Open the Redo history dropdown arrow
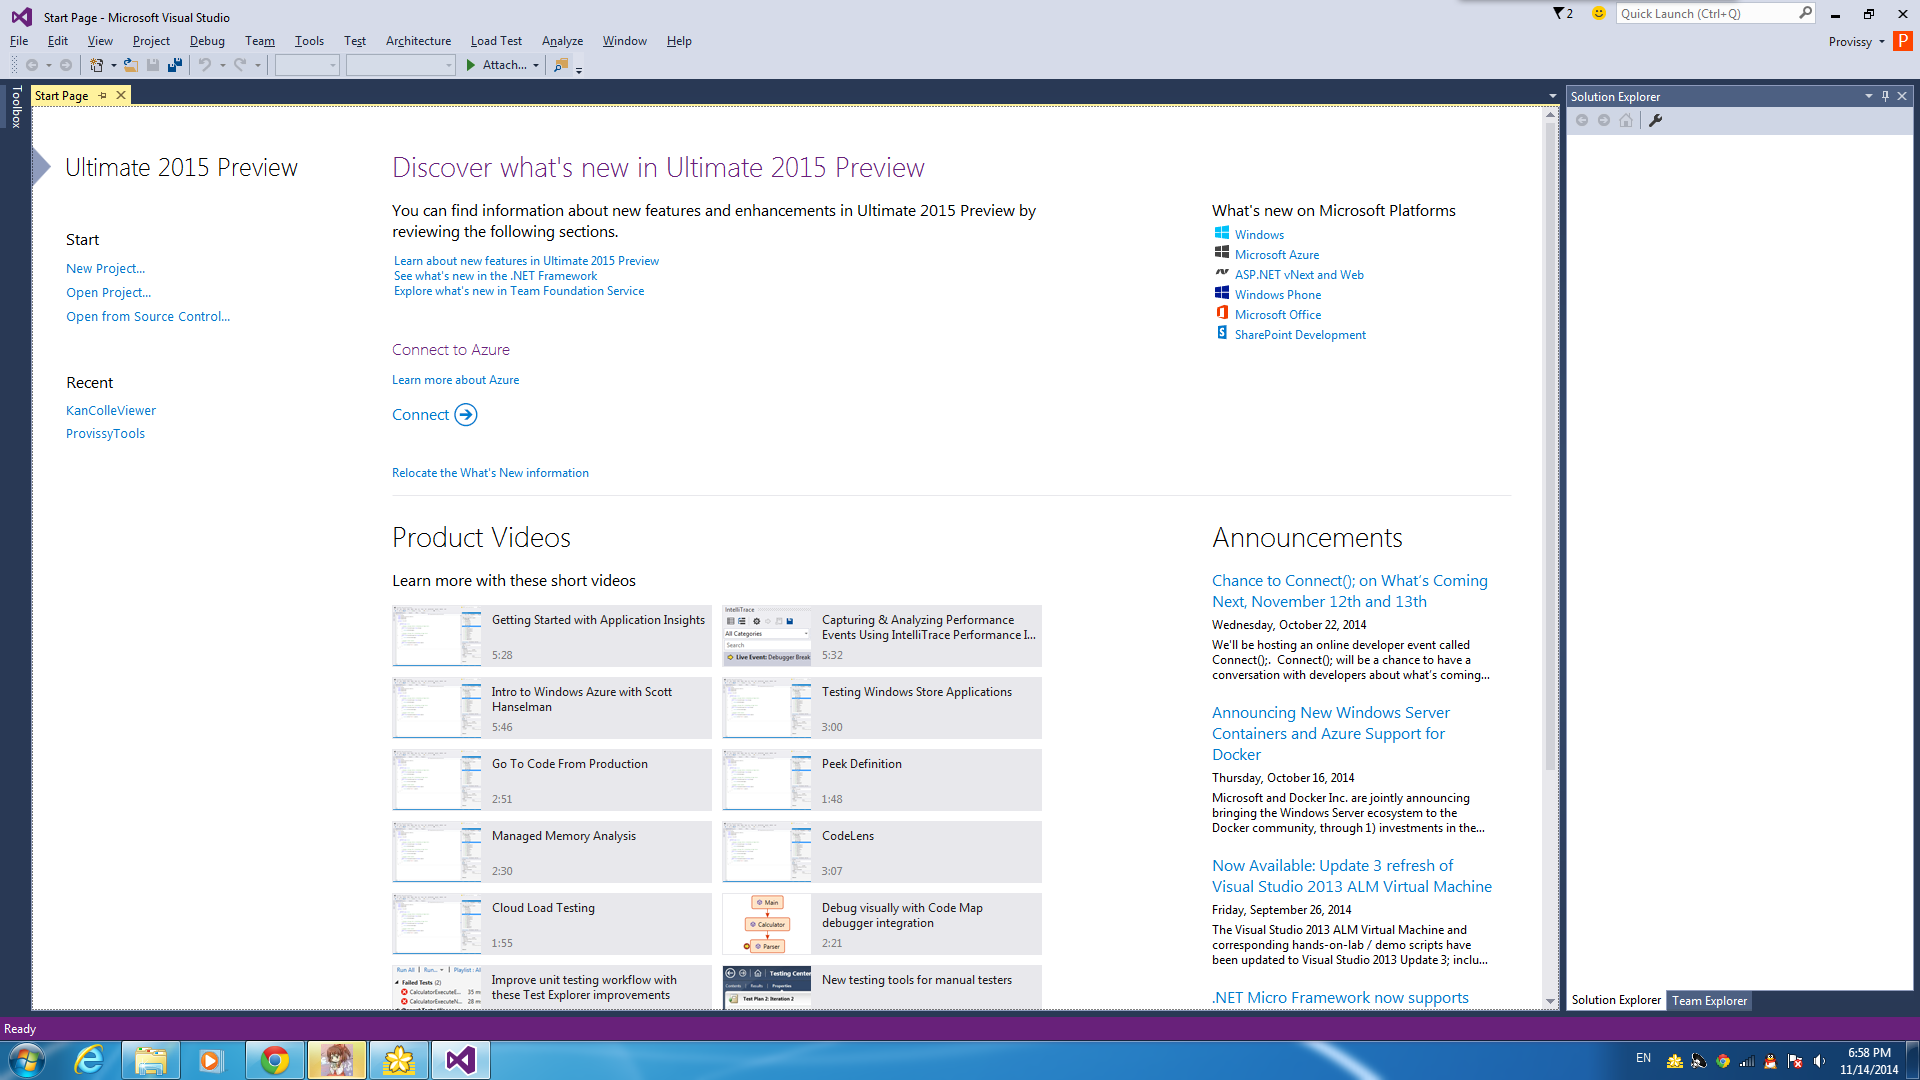The image size is (1920, 1080). tap(258, 65)
